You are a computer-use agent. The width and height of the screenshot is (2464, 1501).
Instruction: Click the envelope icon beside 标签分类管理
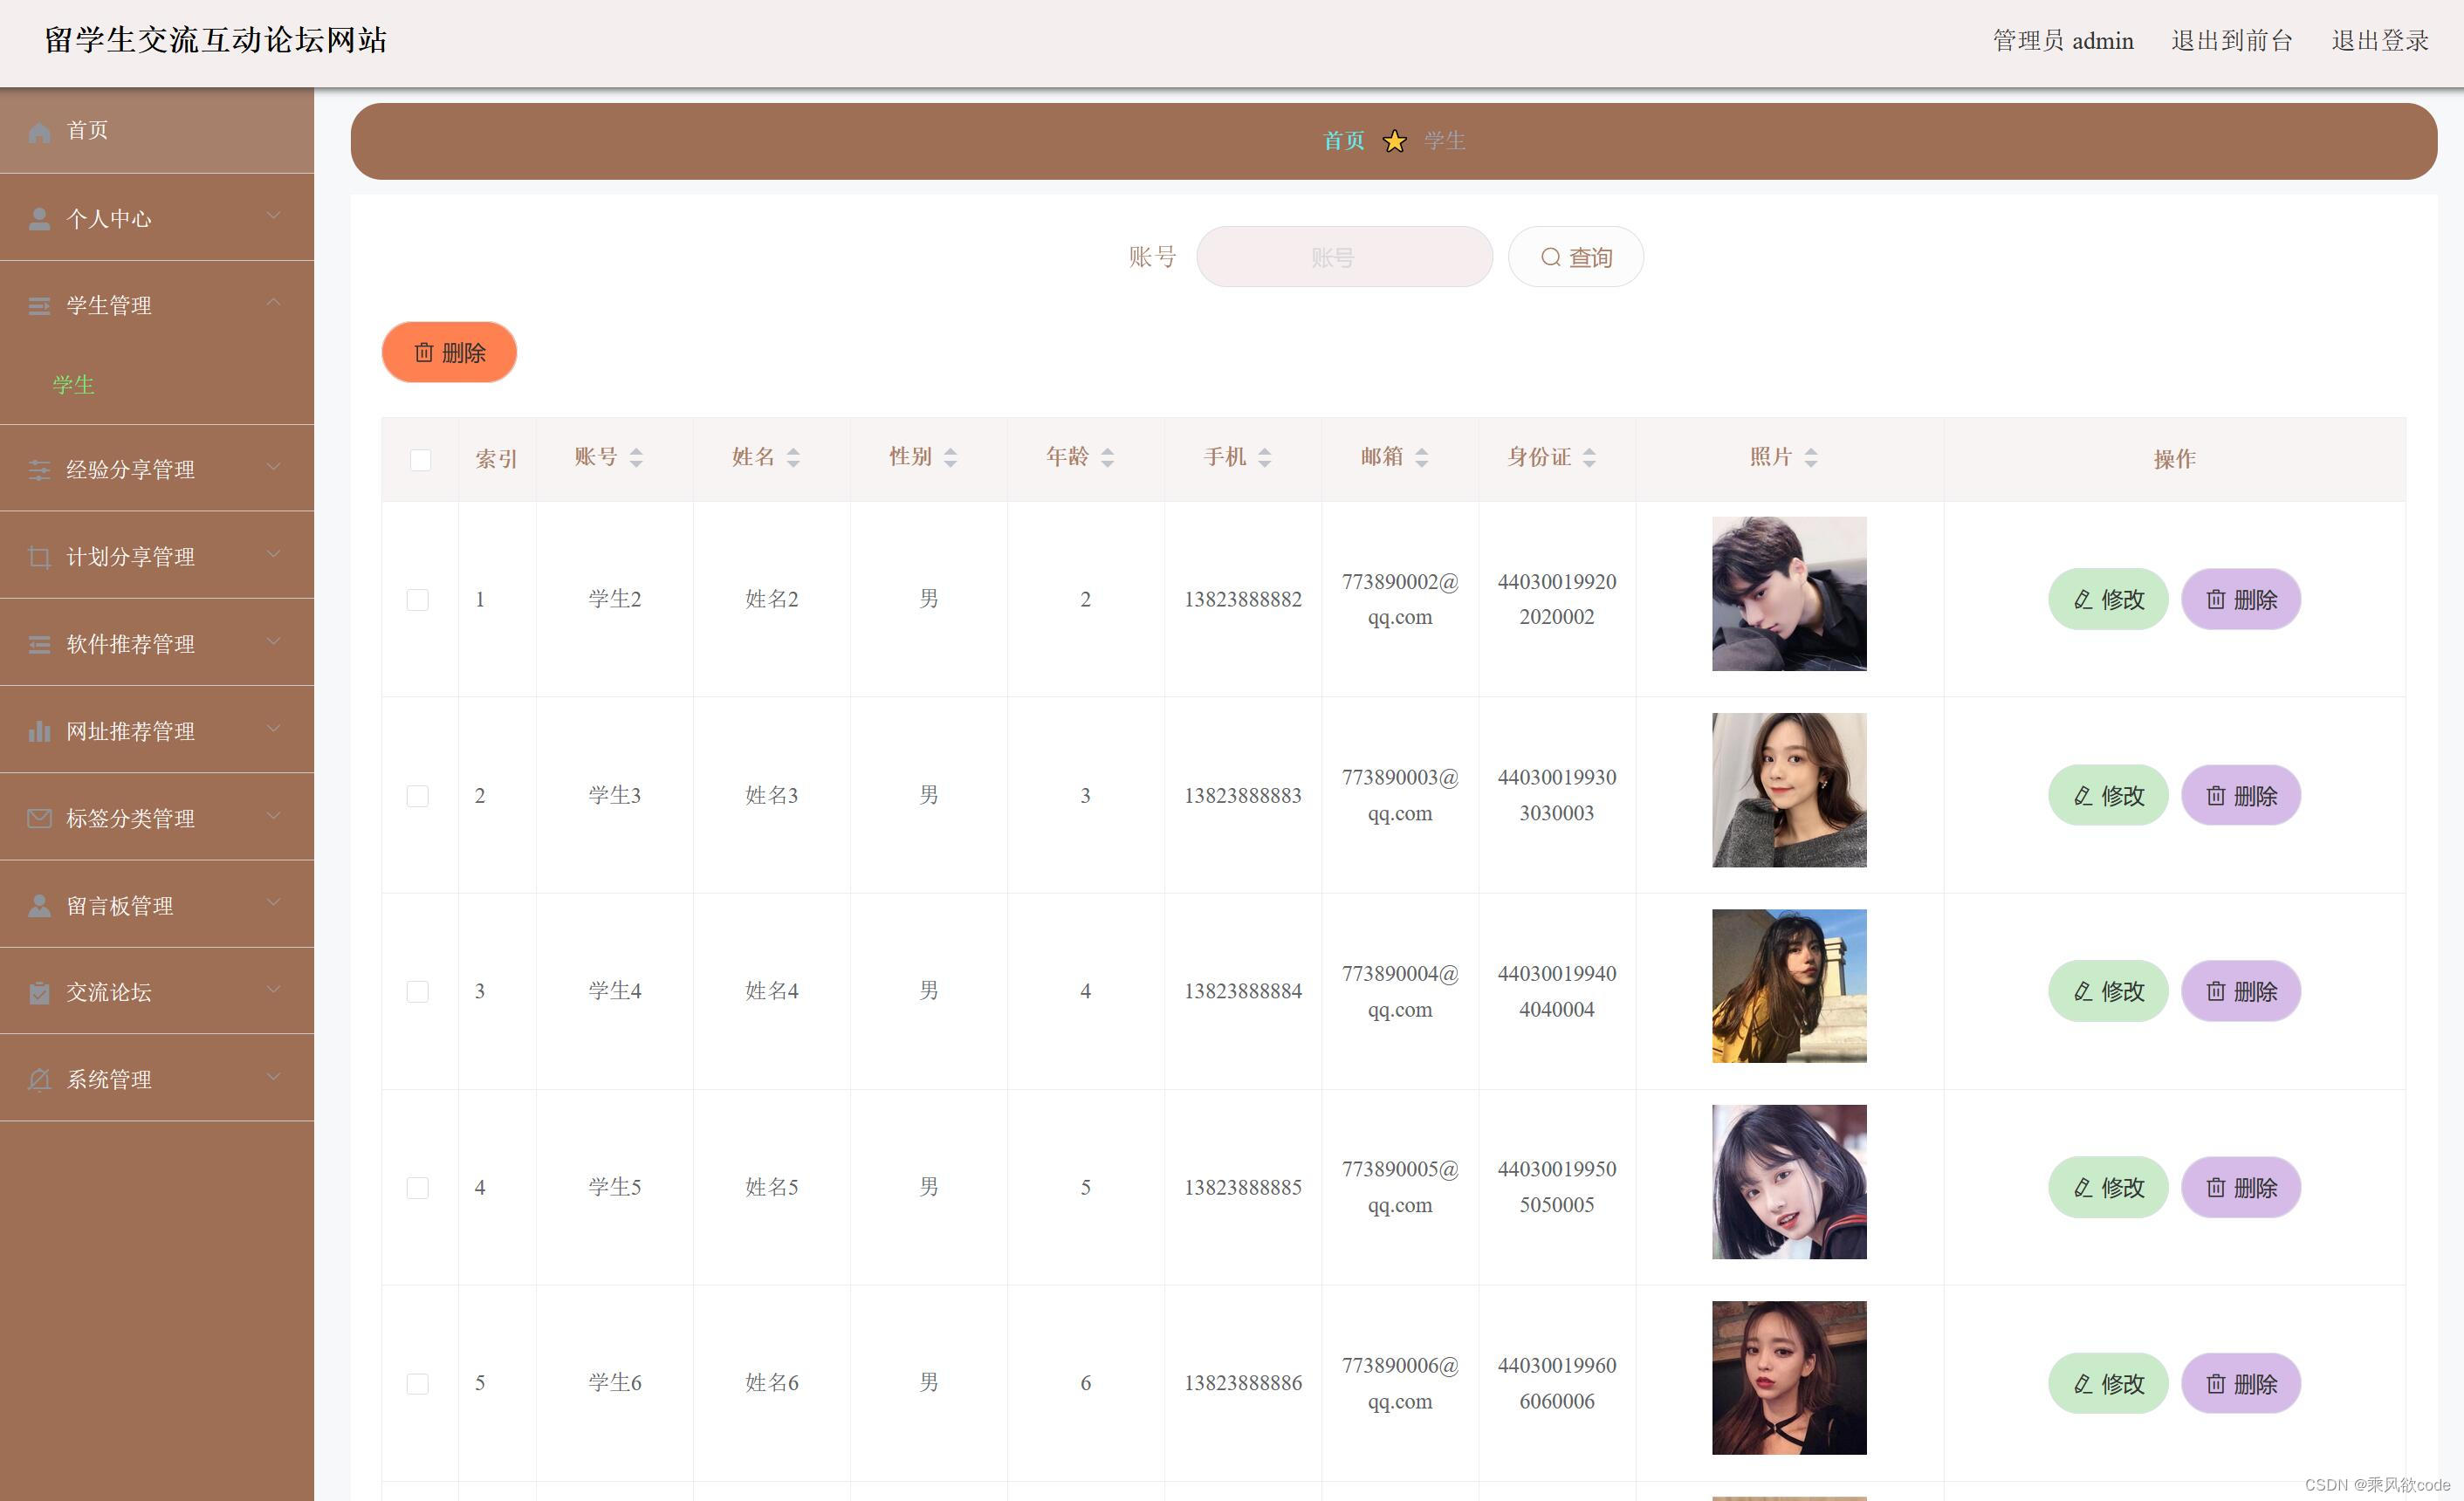39,819
